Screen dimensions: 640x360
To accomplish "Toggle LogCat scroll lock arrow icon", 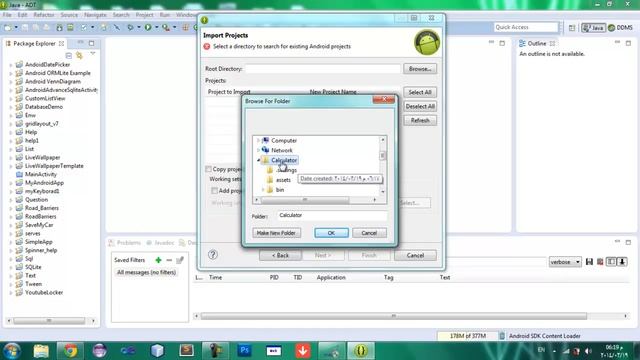I will [622, 262].
